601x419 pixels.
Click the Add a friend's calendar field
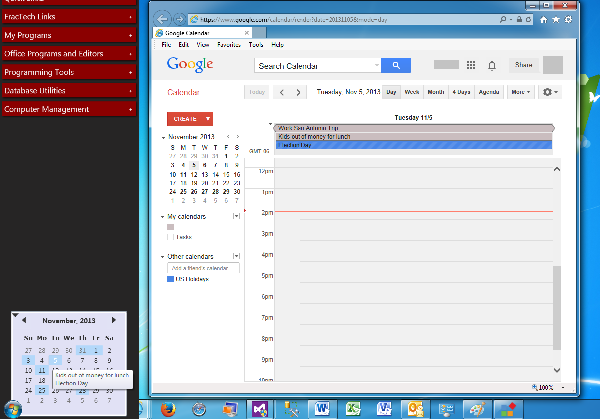(x=204, y=268)
